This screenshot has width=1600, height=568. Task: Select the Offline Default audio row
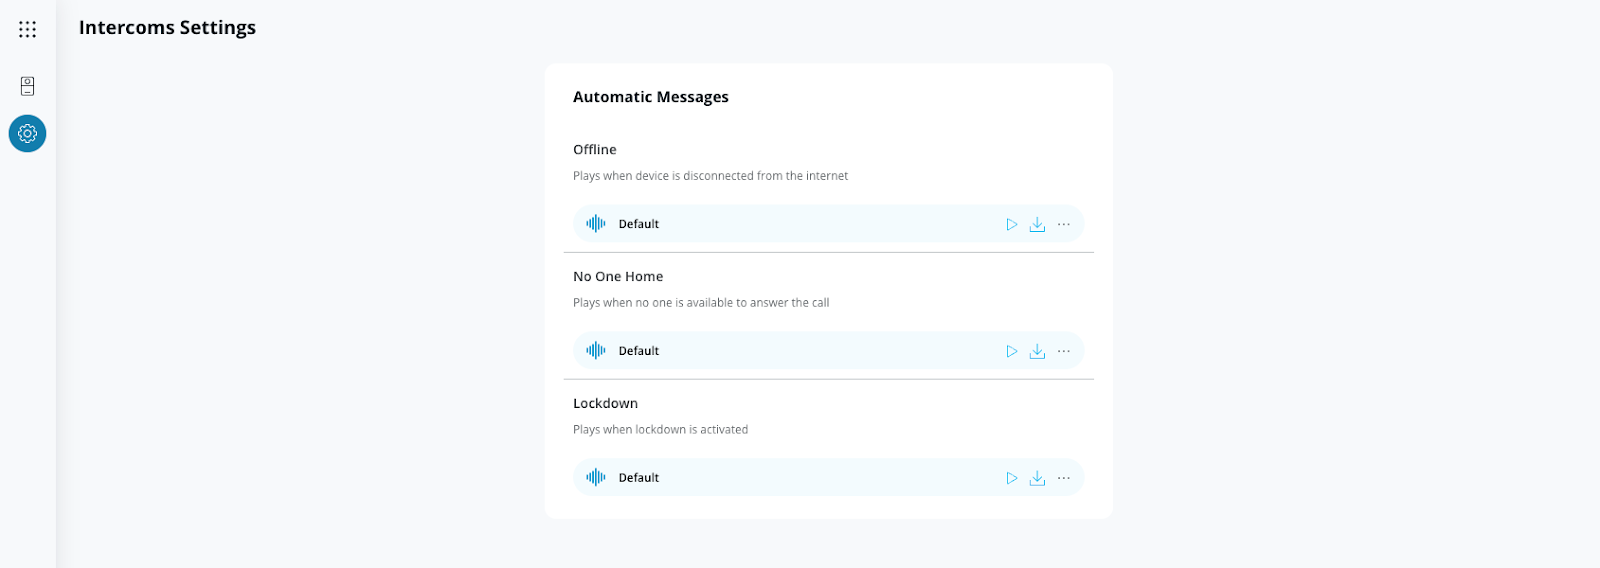pos(800,224)
